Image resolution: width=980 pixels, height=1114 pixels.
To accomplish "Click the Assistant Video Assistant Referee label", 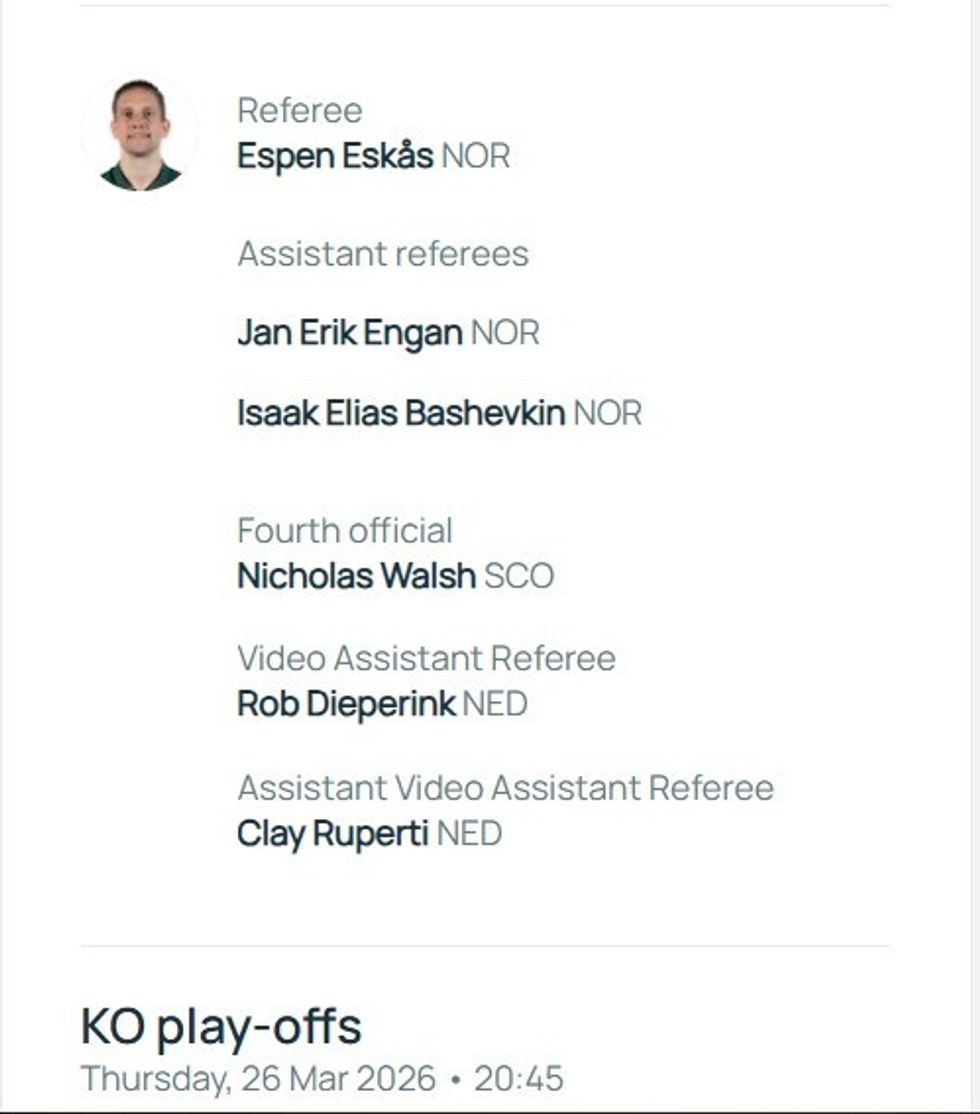I will click(x=505, y=788).
